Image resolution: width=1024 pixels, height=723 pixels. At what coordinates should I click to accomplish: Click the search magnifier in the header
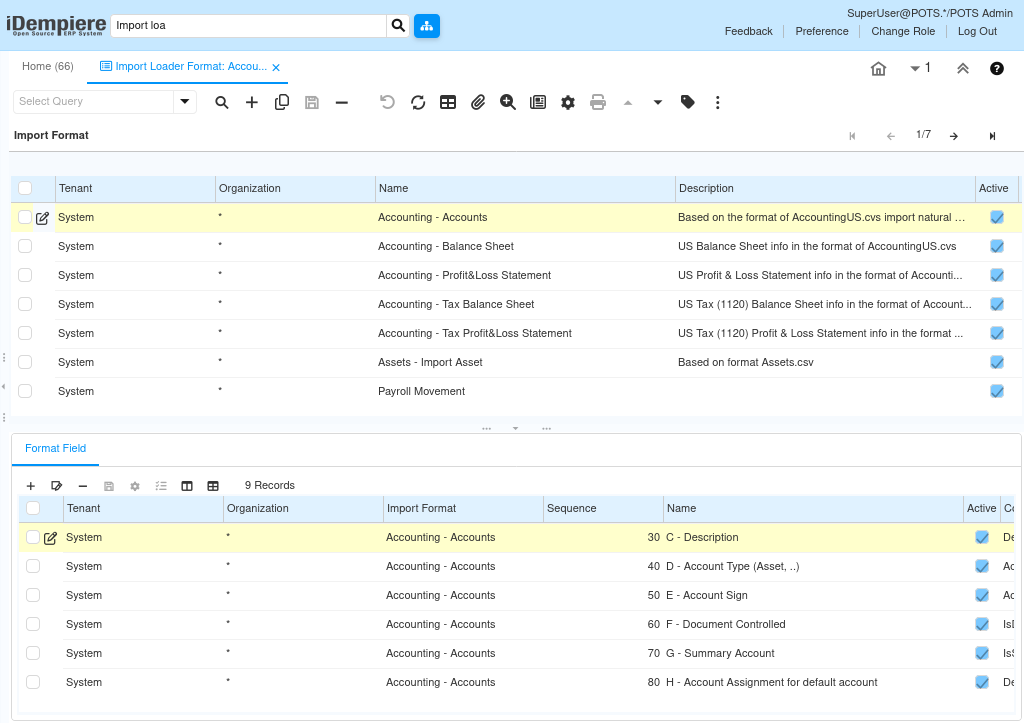[398, 25]
